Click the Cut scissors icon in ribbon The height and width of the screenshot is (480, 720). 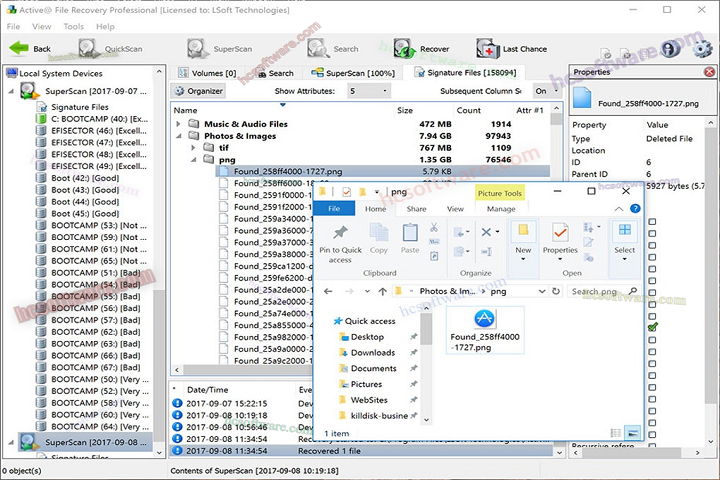coord(434,227)
